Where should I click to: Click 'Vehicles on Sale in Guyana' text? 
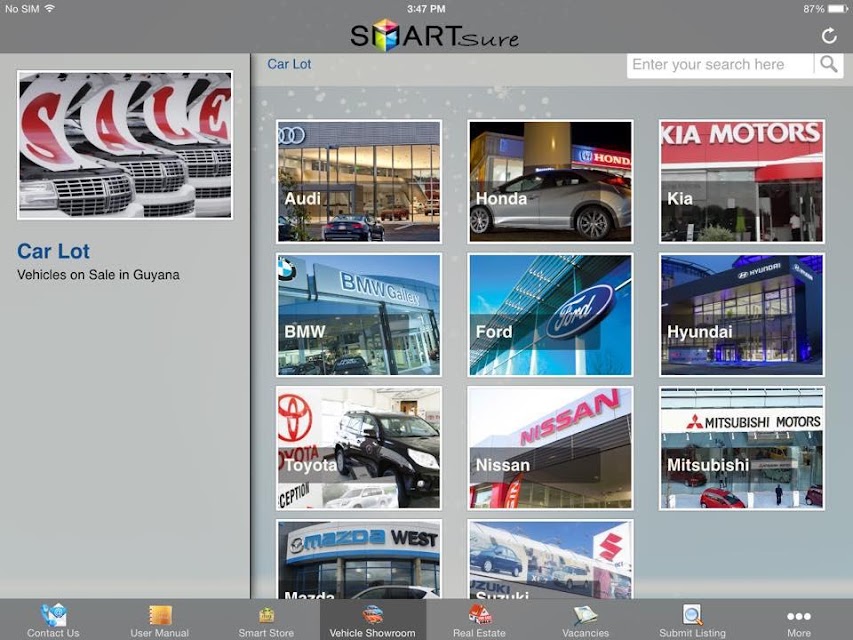click(98, 275)
